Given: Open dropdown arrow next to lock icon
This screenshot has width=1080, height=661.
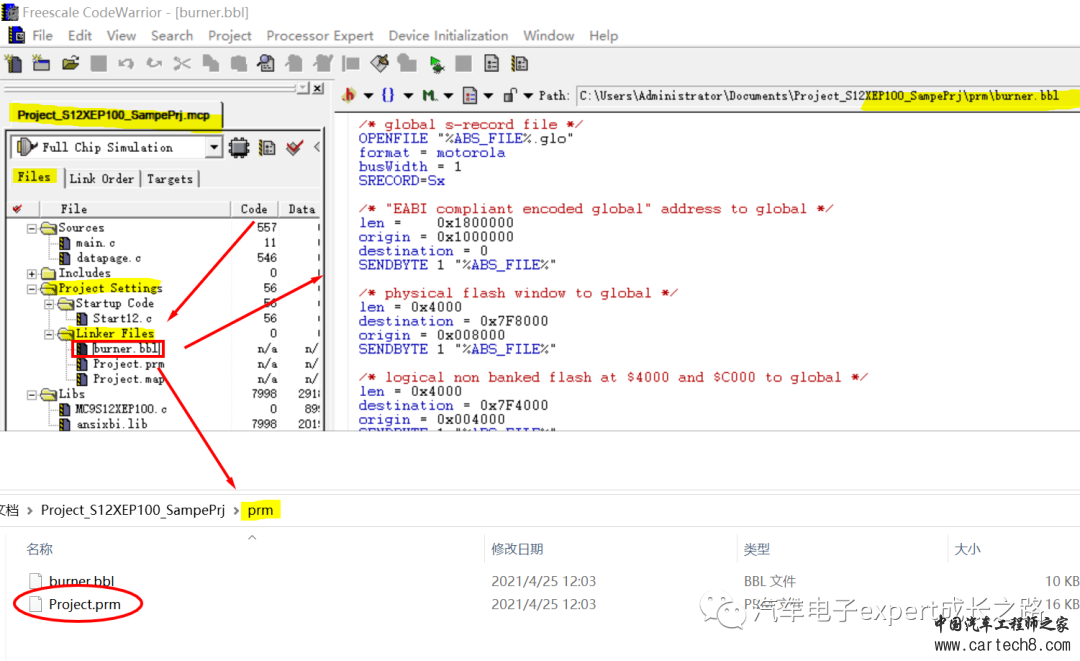Looking at the screenshot, I should point(528,96).
